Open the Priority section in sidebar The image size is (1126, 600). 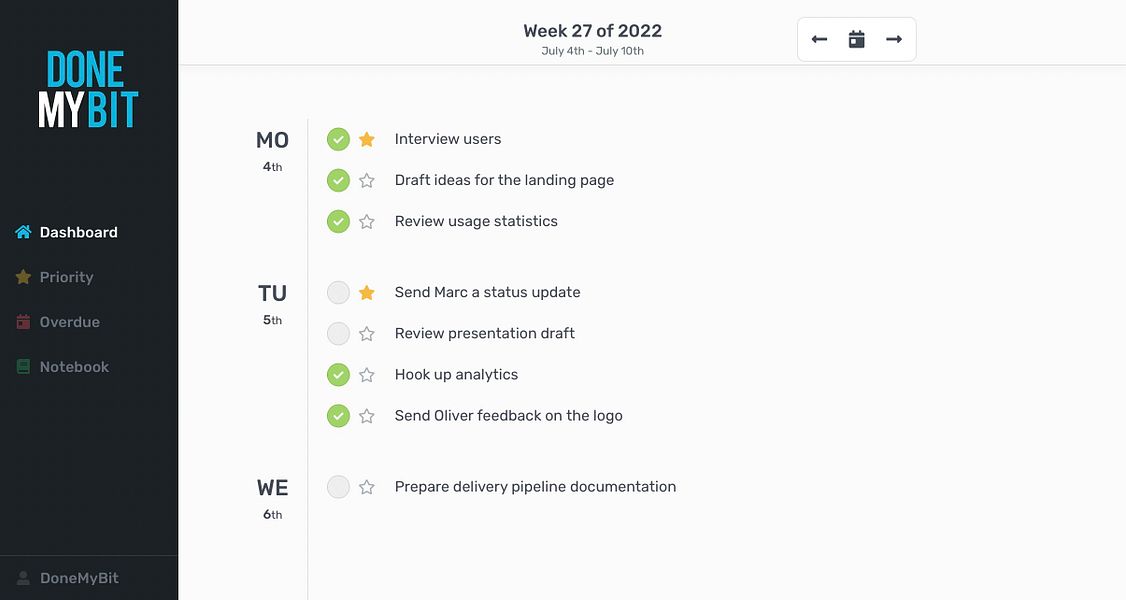pyautogui.click(x=55, y=277)
